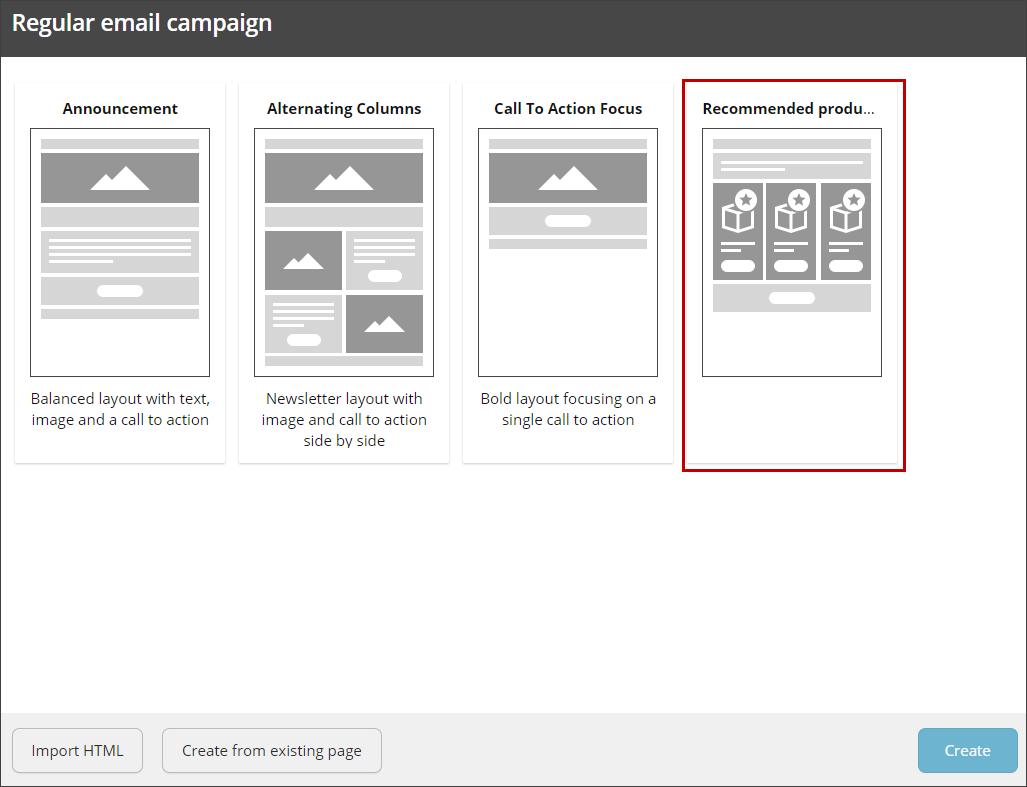The image size is (1027, 787).
Task: Select the Announcement template thumbnail
Action: click(120, 252)
